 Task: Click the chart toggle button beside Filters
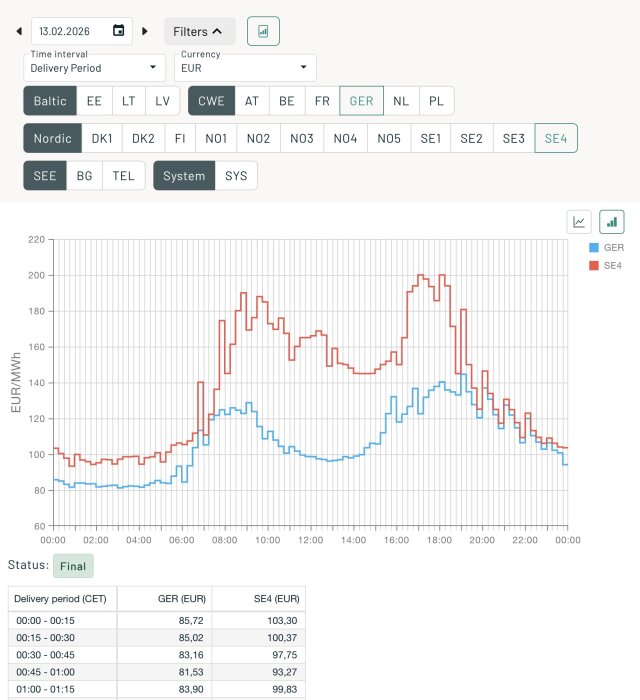[x=263, y=31]
